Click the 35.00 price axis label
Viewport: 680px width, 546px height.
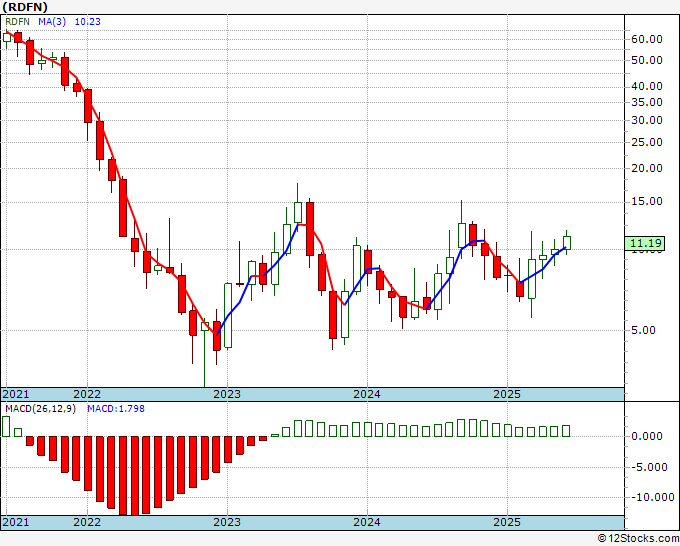click(x=647, y=102)
